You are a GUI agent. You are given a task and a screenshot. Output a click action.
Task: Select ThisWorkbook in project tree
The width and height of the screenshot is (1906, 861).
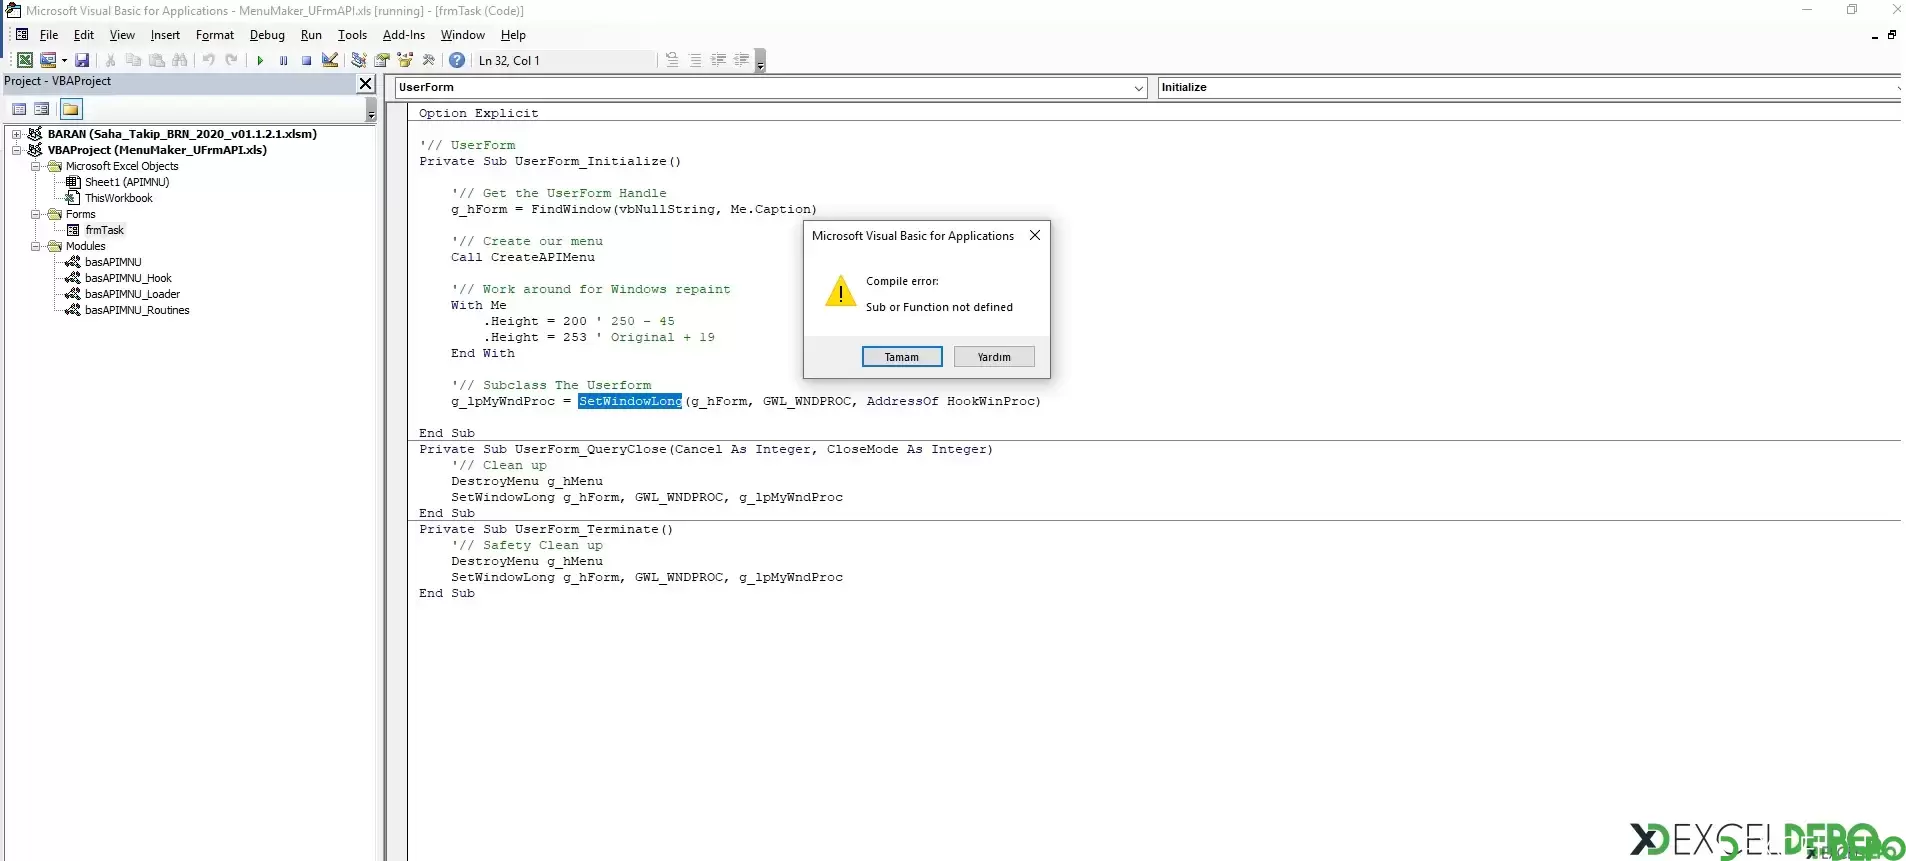click(119, 198)
